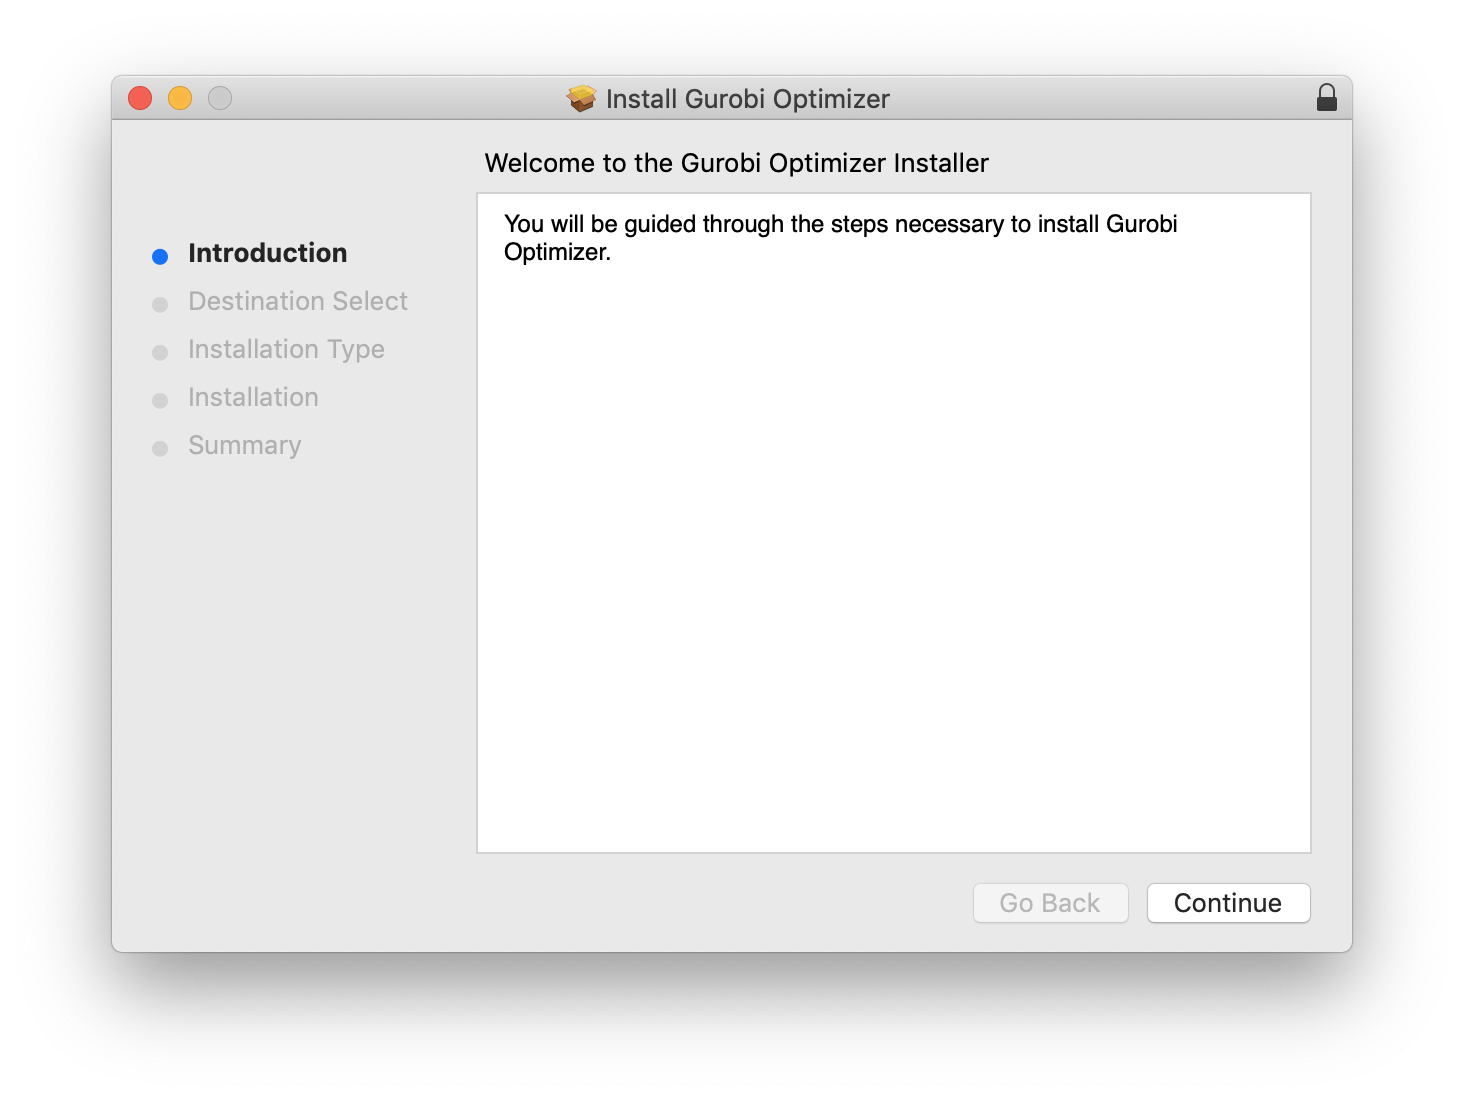Click the lock icon in title bar

[x=1326, y=98]
